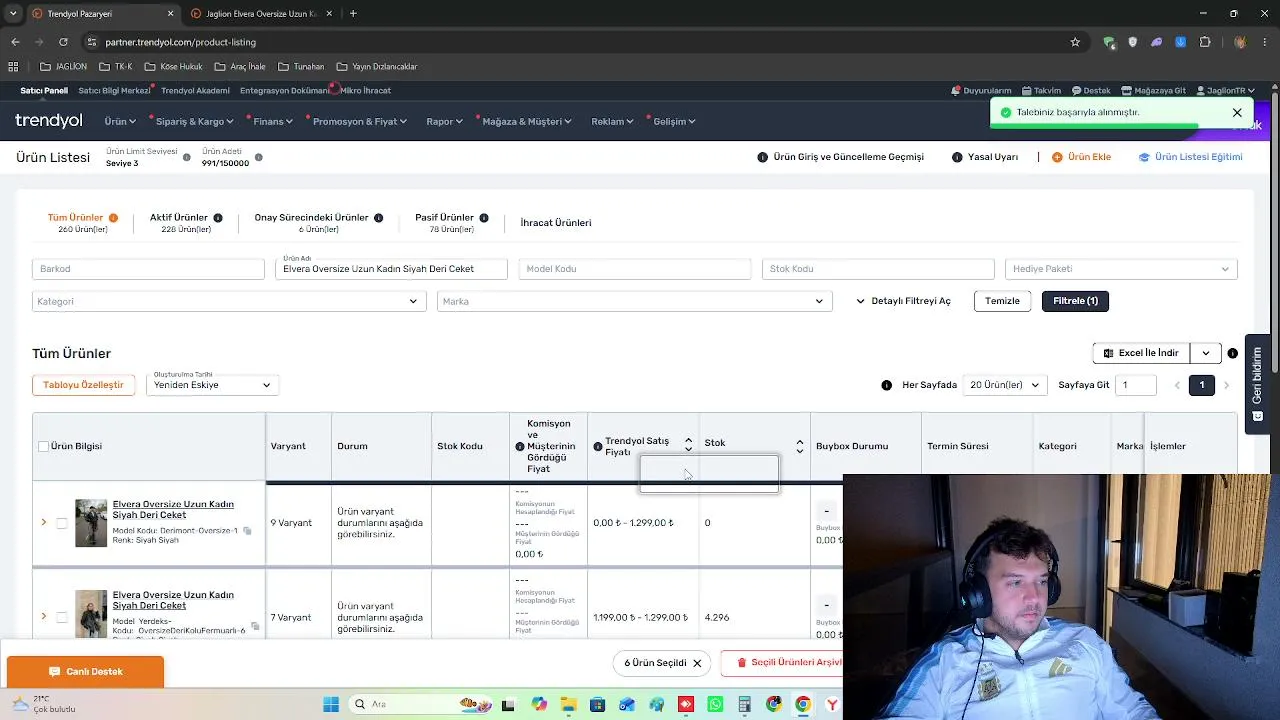Switch to İhracat Ürünleri tab
This screenshot has width=1280, height=720.
556,223
